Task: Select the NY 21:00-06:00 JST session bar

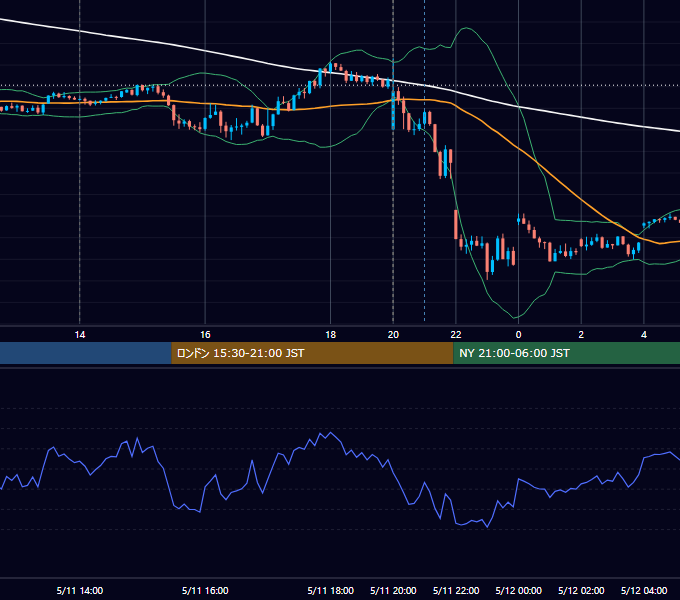Action: (x=566, y=353)
